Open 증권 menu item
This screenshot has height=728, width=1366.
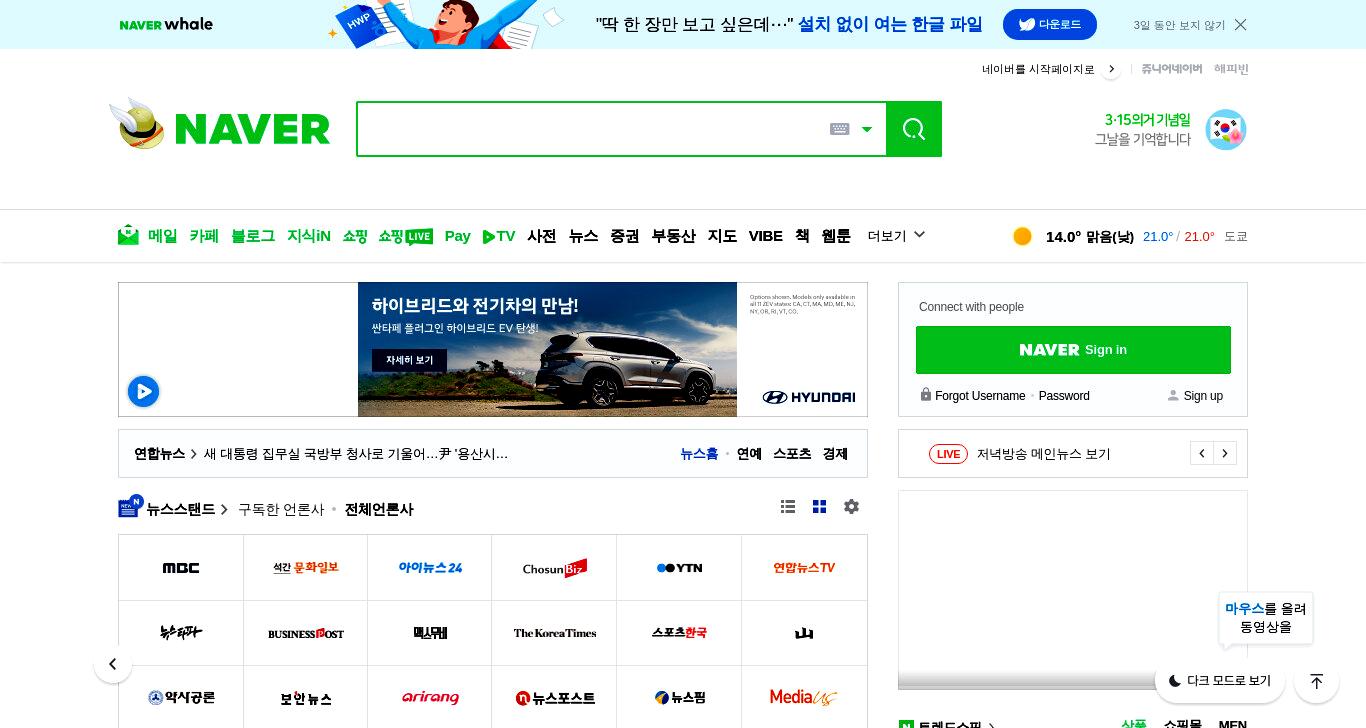pyautogui.click(x=625, y=236)
